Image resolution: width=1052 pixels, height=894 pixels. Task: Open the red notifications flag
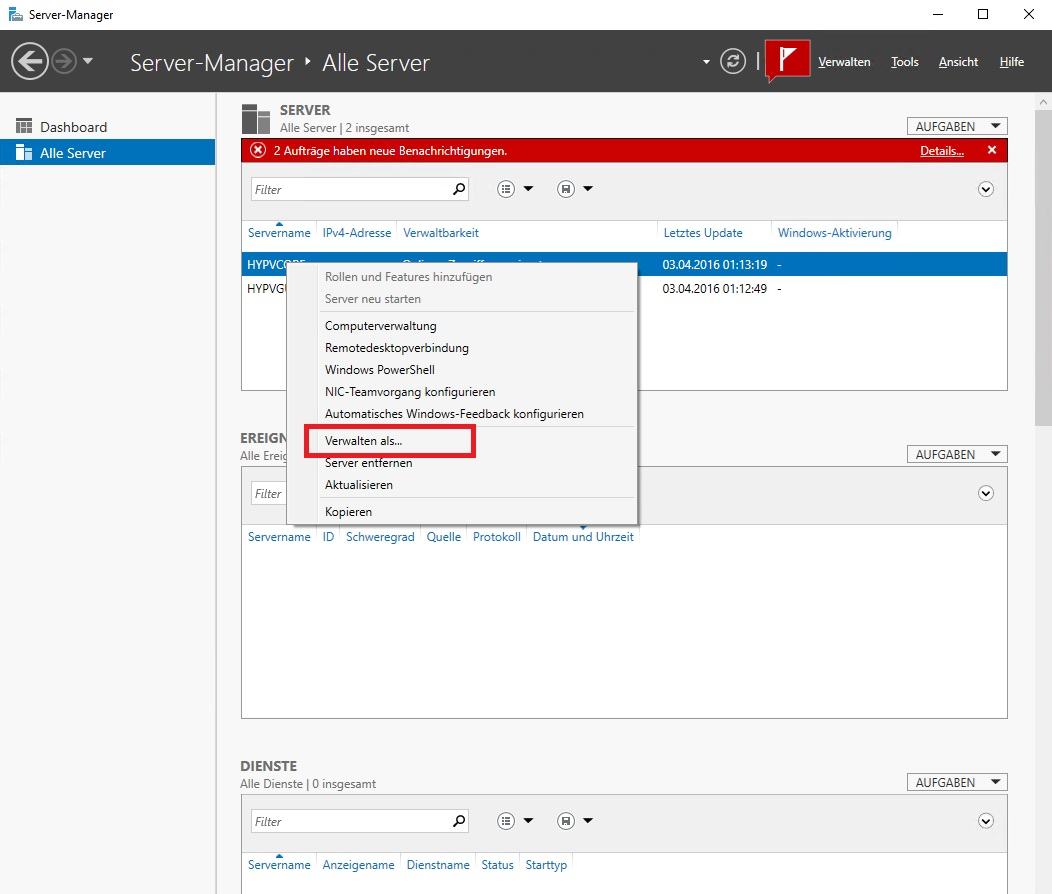coord(788,60)
